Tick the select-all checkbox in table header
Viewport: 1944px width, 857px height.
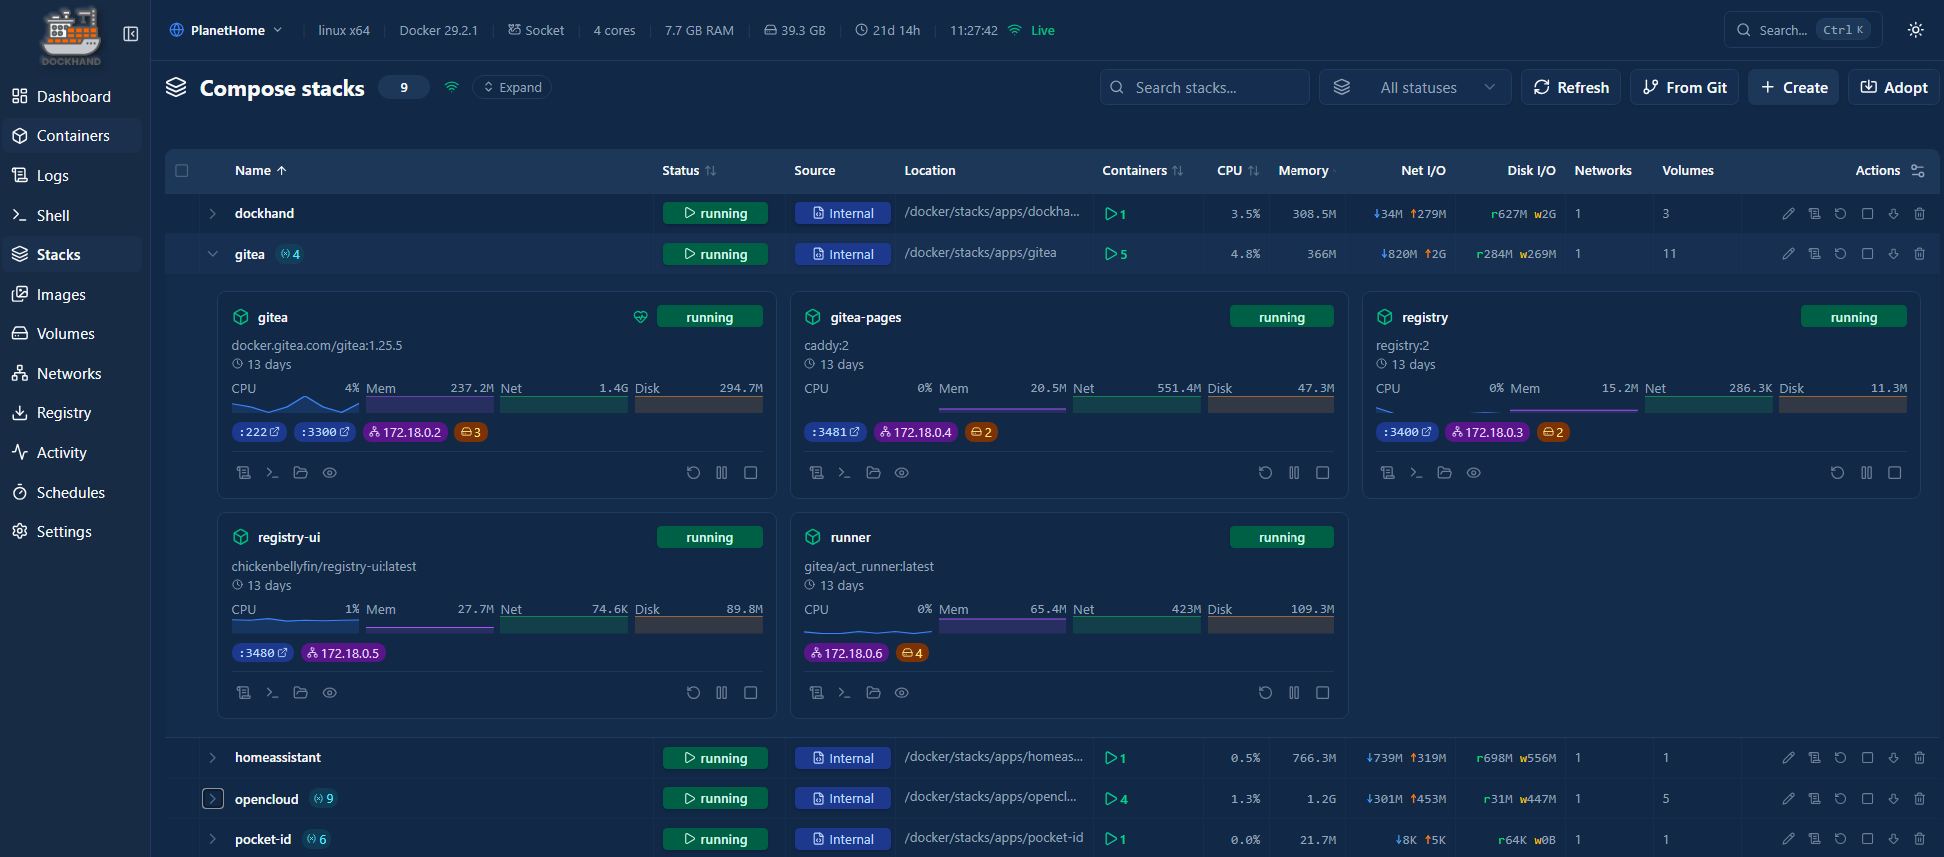(182, 171)
